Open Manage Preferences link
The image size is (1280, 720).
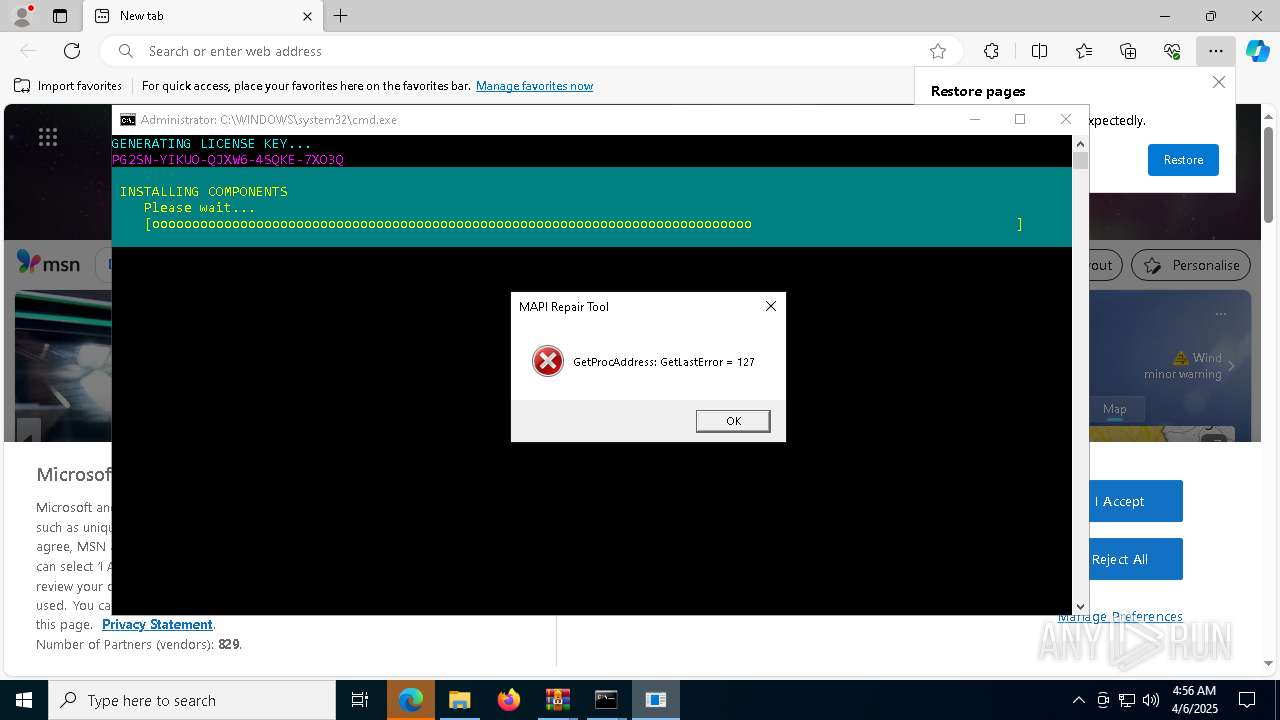pyautogui.click(x=1120, y=616)
